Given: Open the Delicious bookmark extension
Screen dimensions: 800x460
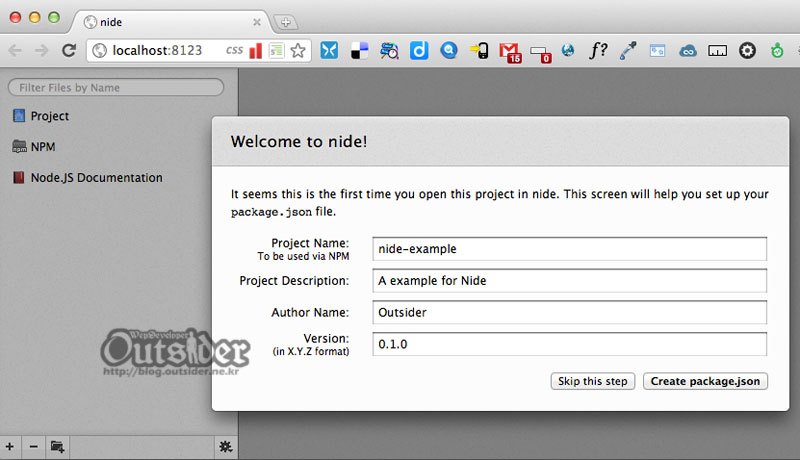Looking at the screenshot, I should point(360,50).
